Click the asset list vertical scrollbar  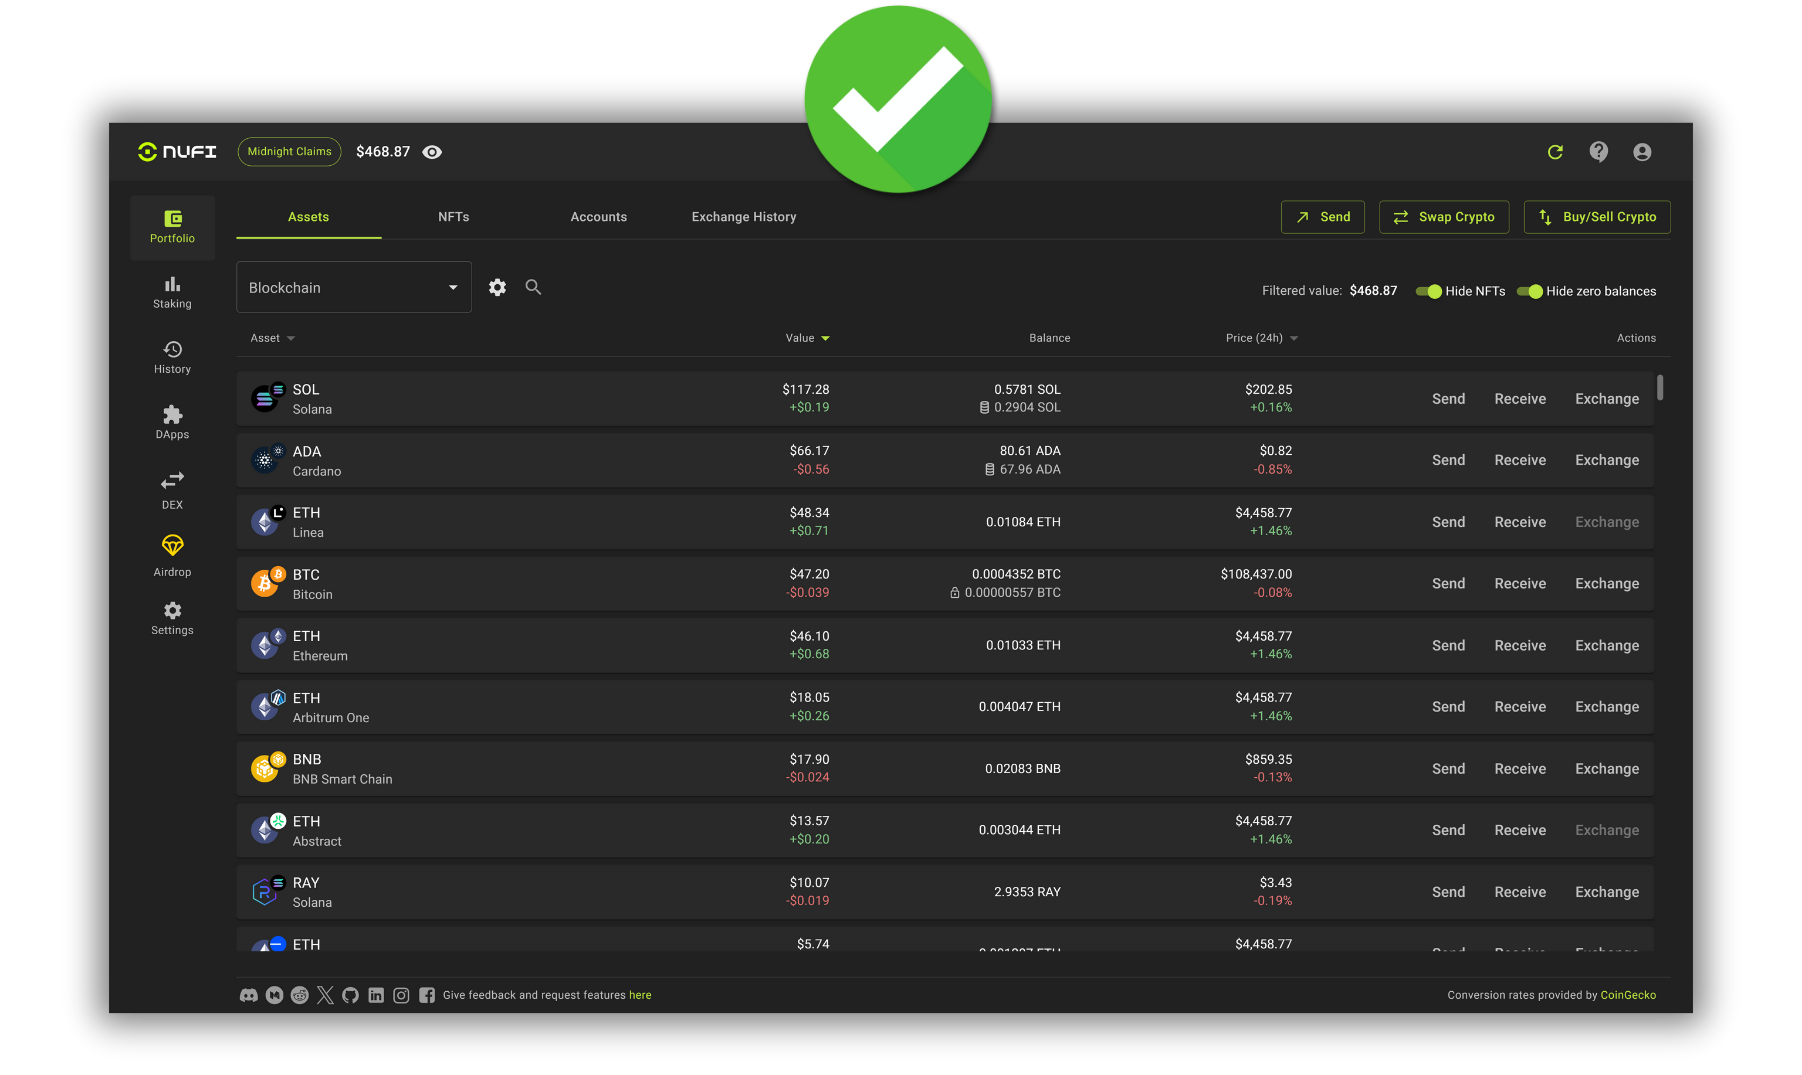pyautogui.click(x=1660, y=387)
